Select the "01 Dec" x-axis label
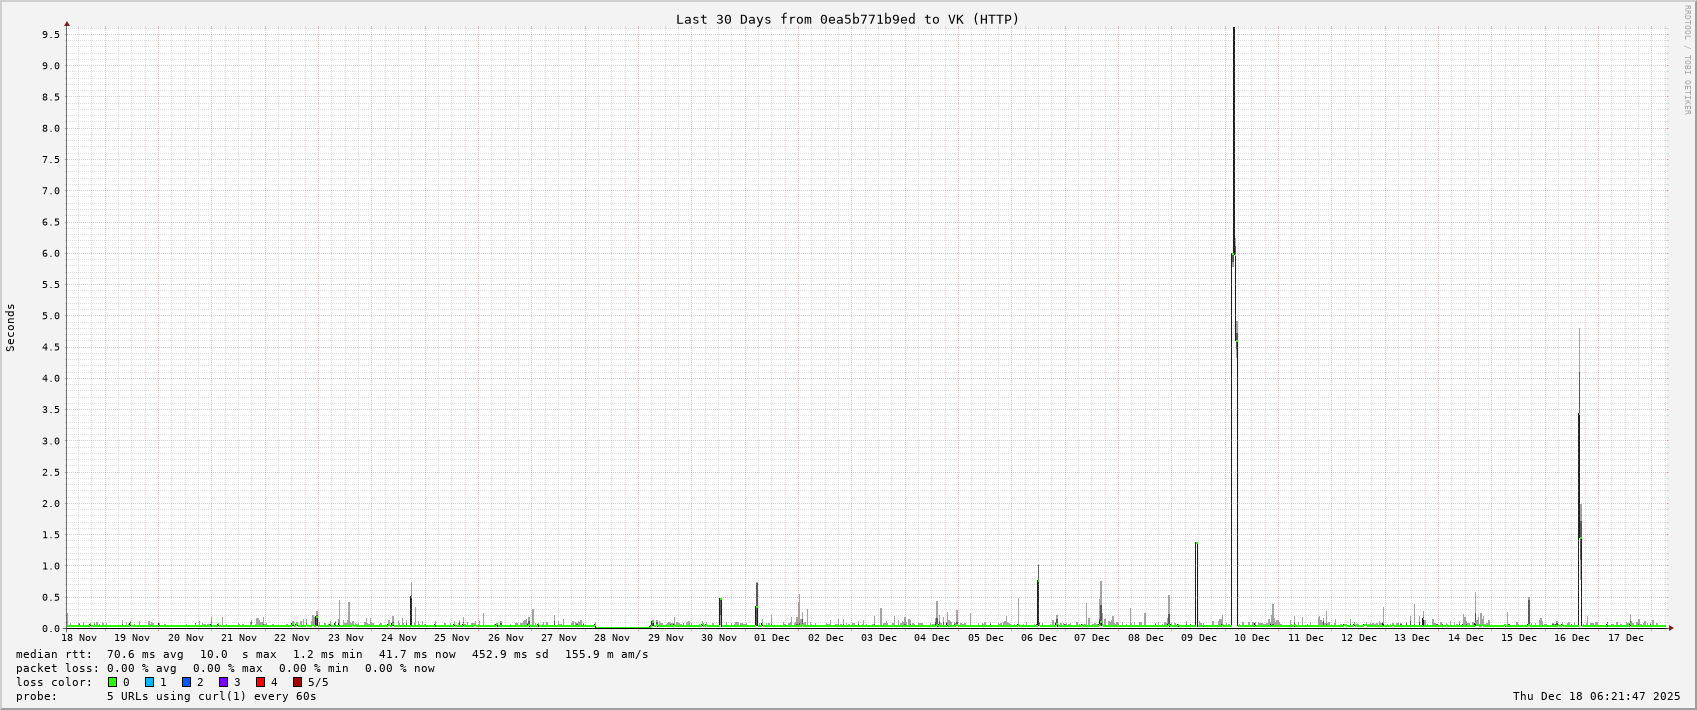 771,638
